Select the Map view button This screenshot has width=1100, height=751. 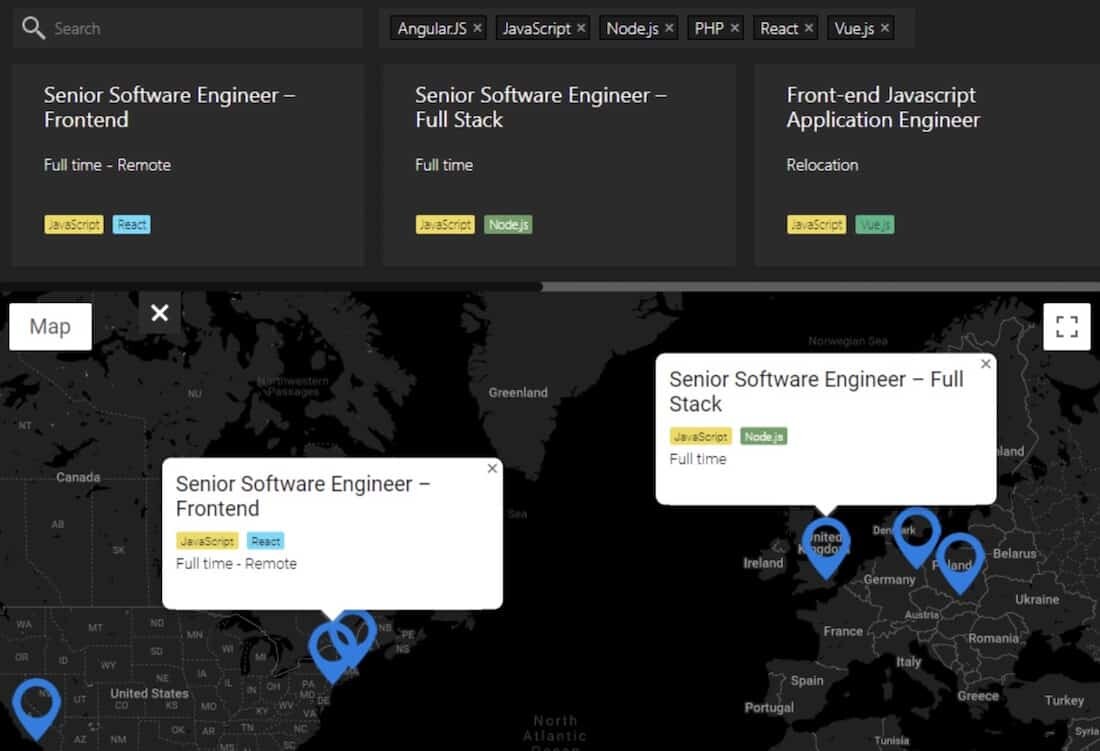(51, 327)
